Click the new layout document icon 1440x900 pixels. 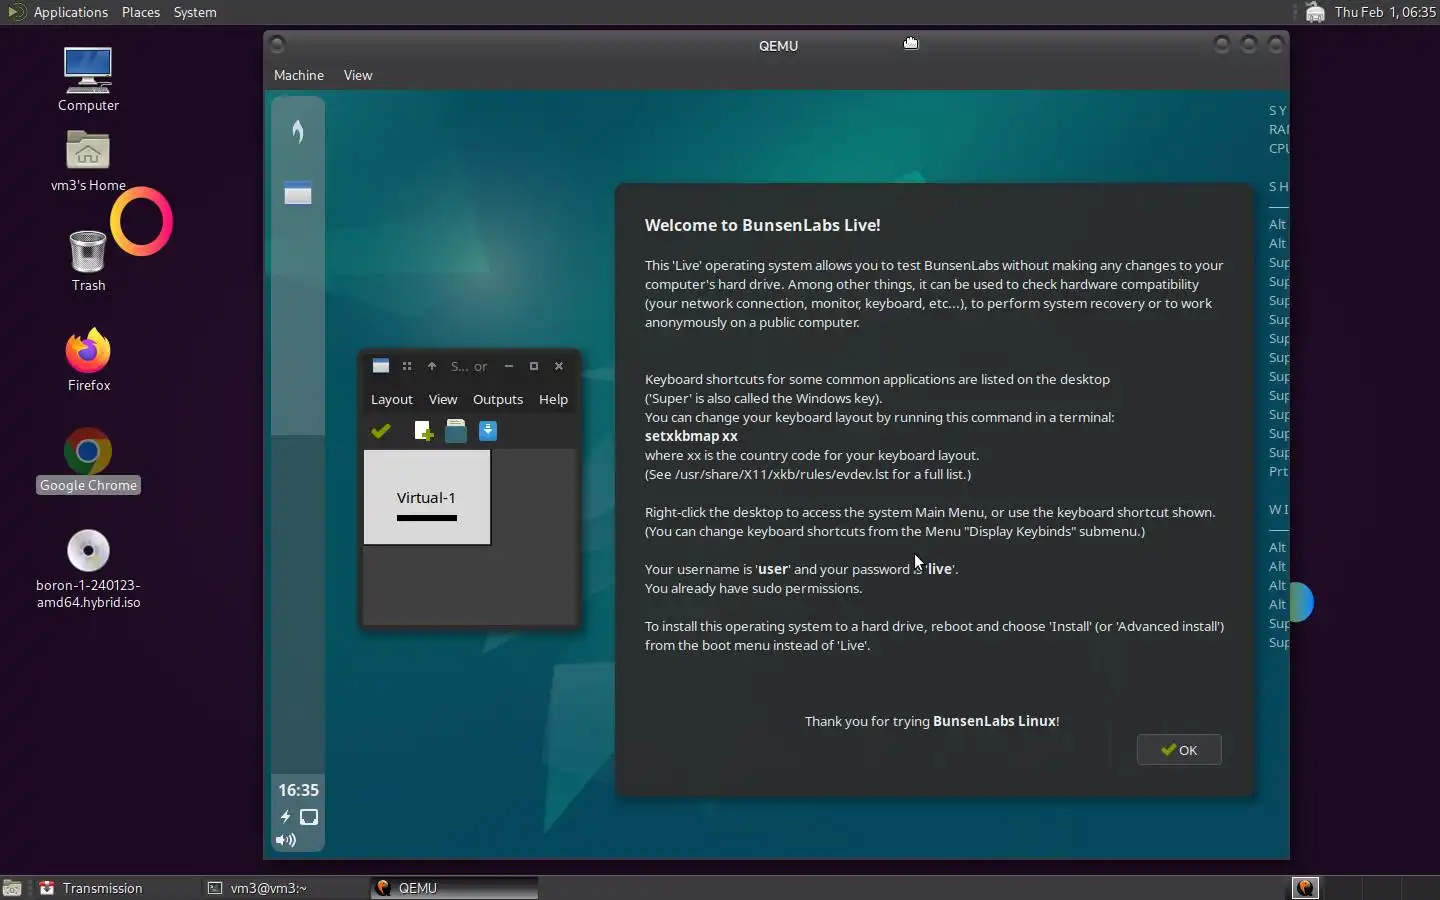click(x=423, y=431)
